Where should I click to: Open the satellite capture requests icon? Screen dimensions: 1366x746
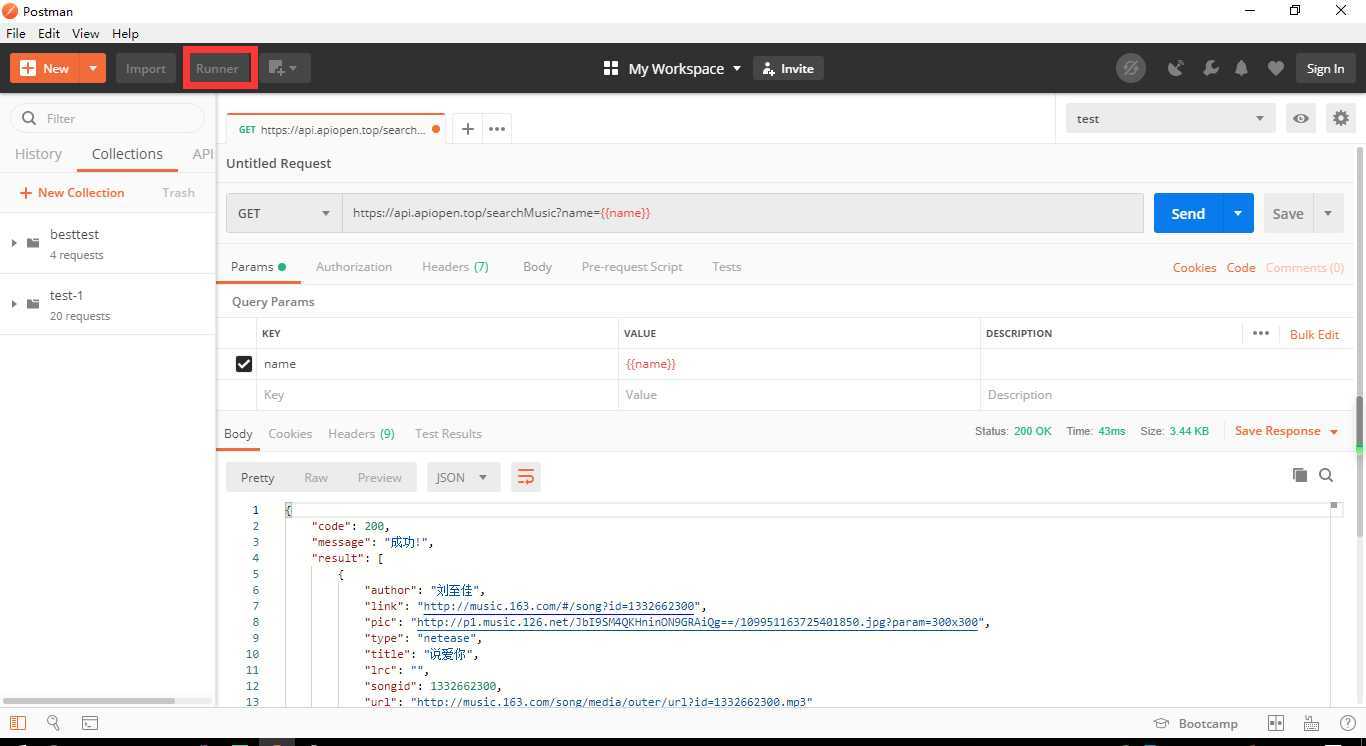(x=1176, y=68)
